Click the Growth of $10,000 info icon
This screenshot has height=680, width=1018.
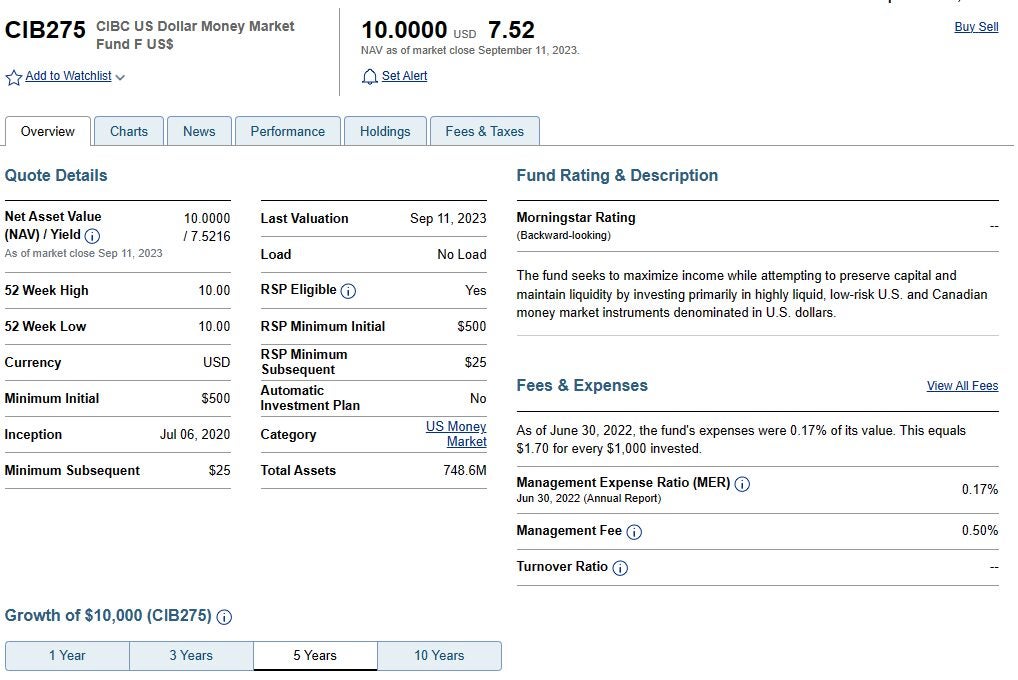point(224,616)
